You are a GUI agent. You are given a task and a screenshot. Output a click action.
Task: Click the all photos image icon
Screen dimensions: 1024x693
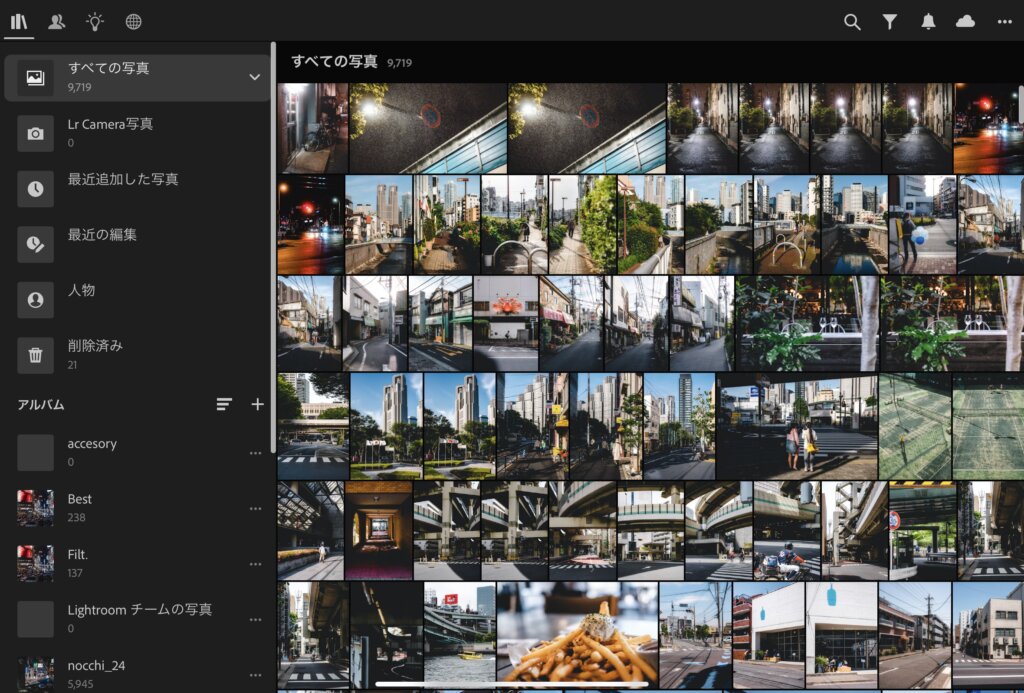pyautogui.click(x=35, y=78)
